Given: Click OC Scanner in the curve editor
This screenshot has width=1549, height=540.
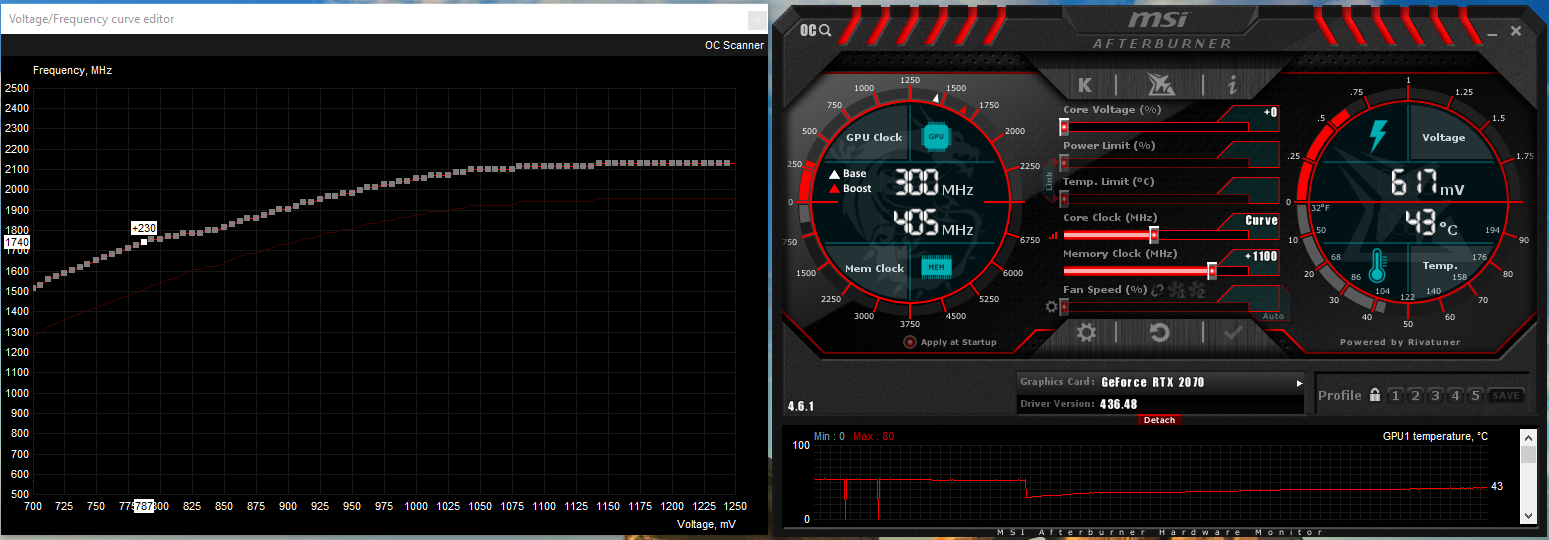Looking at the screenshot, I should click(x=734, y=45).
